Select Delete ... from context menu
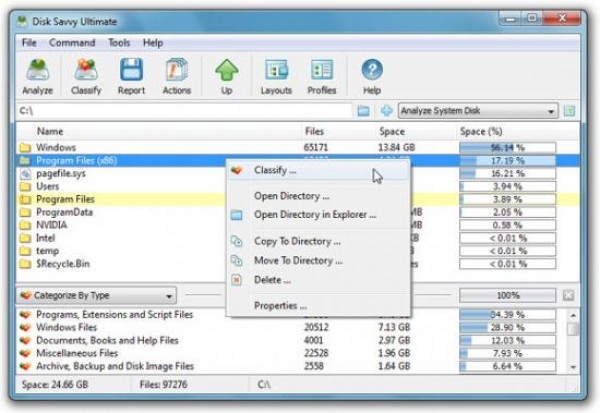This screenshot has width=600, height=413. [318, 280]
